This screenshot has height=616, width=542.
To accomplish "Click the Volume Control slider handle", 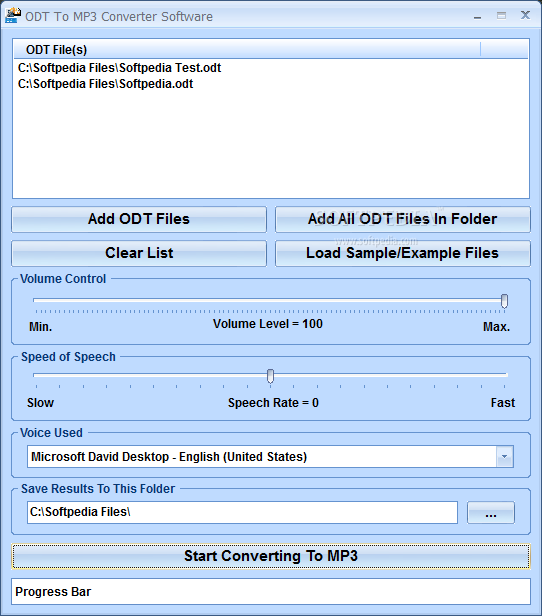I will coord(504,301).
